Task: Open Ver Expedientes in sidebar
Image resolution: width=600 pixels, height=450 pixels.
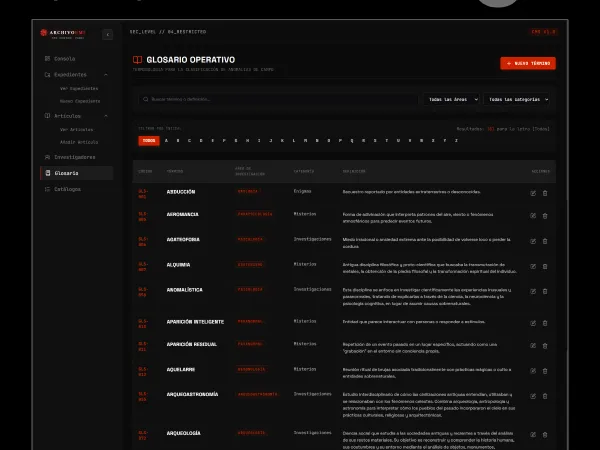Action: (79, 88)
